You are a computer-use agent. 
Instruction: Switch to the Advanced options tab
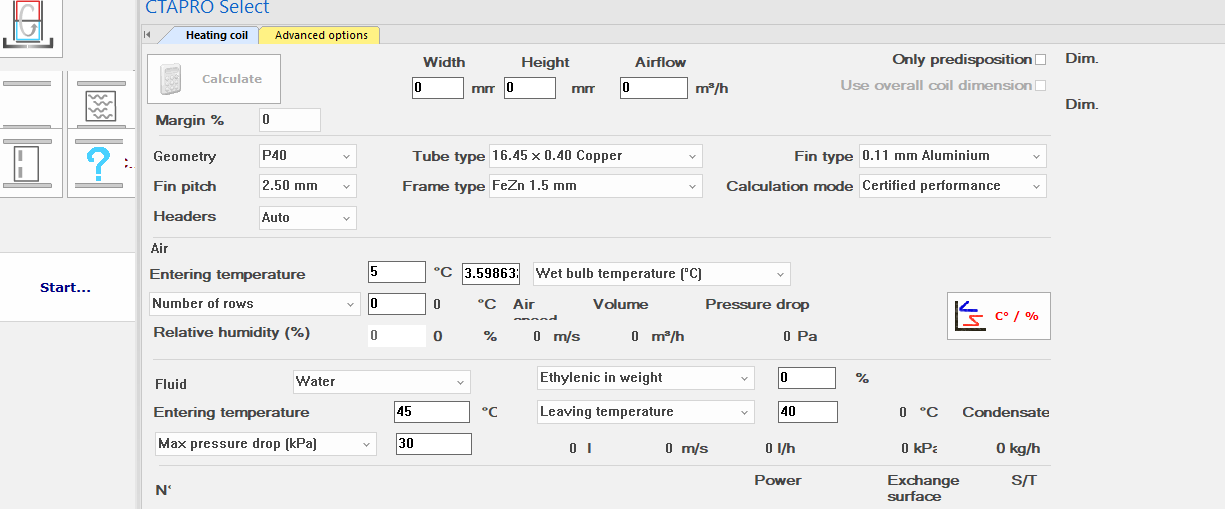[321, 35]
